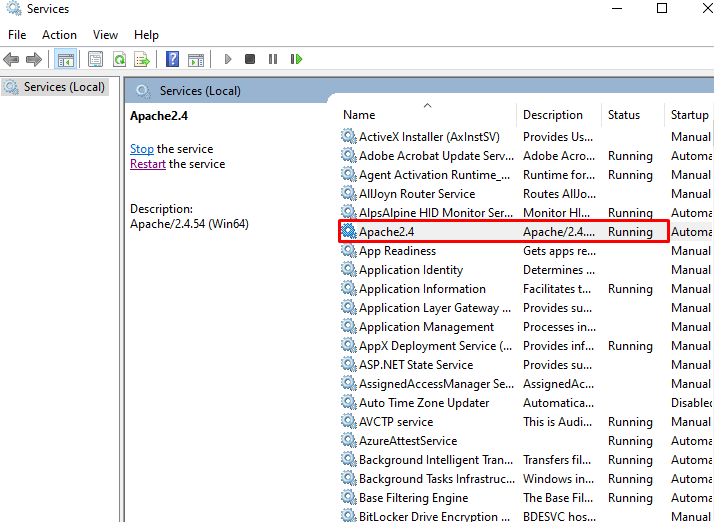Image resolution: width=714 pixels, height=522 pixels.
Task: Click the Stop the service link
Action: pyautogui.click(x=142, y=149)
